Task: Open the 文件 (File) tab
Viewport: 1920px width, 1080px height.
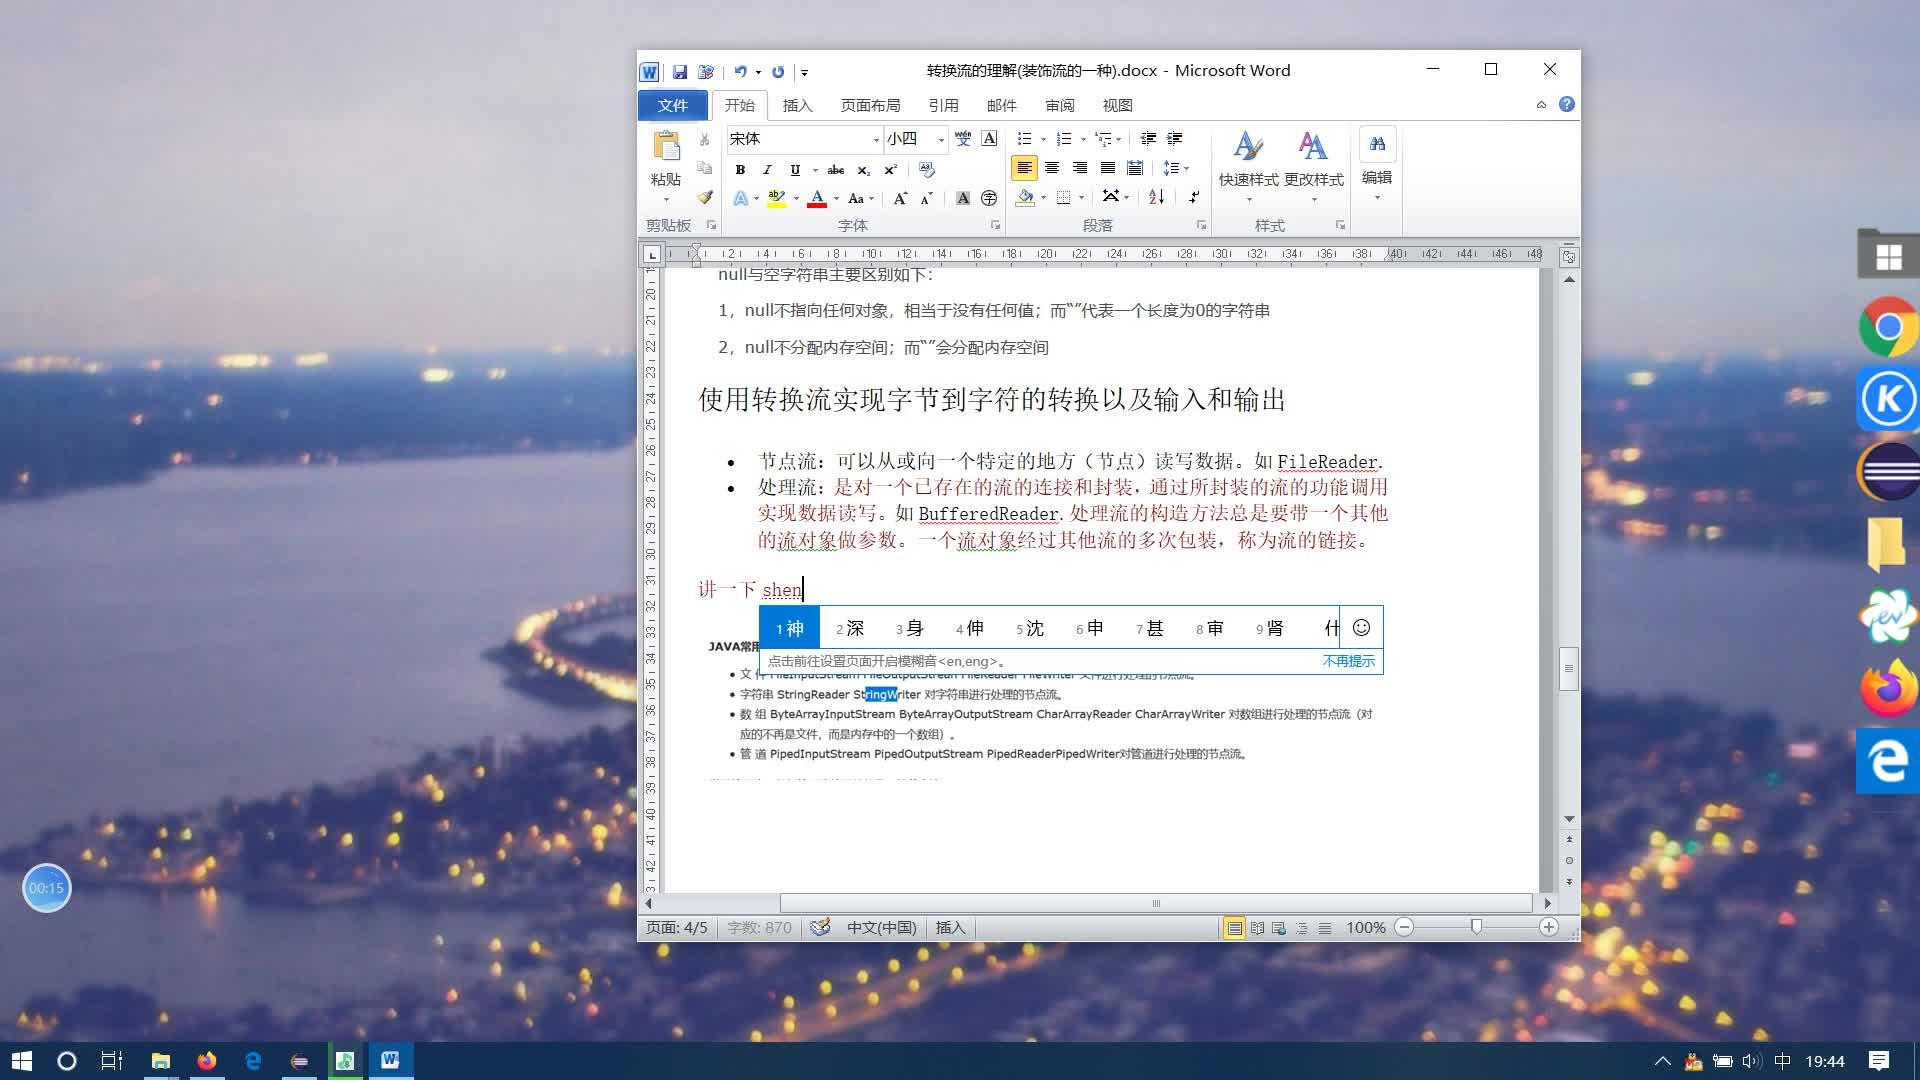Action: tap(672, 105)
